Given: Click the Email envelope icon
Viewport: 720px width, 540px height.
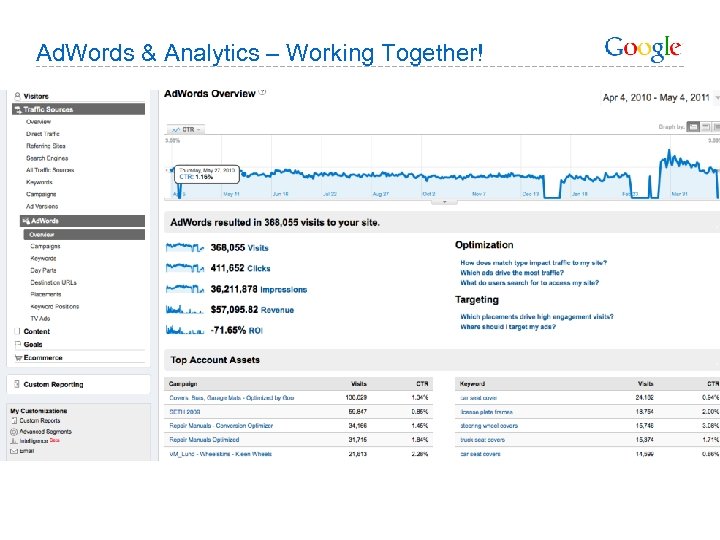Looking at the screenshot, I should (14, 450).
